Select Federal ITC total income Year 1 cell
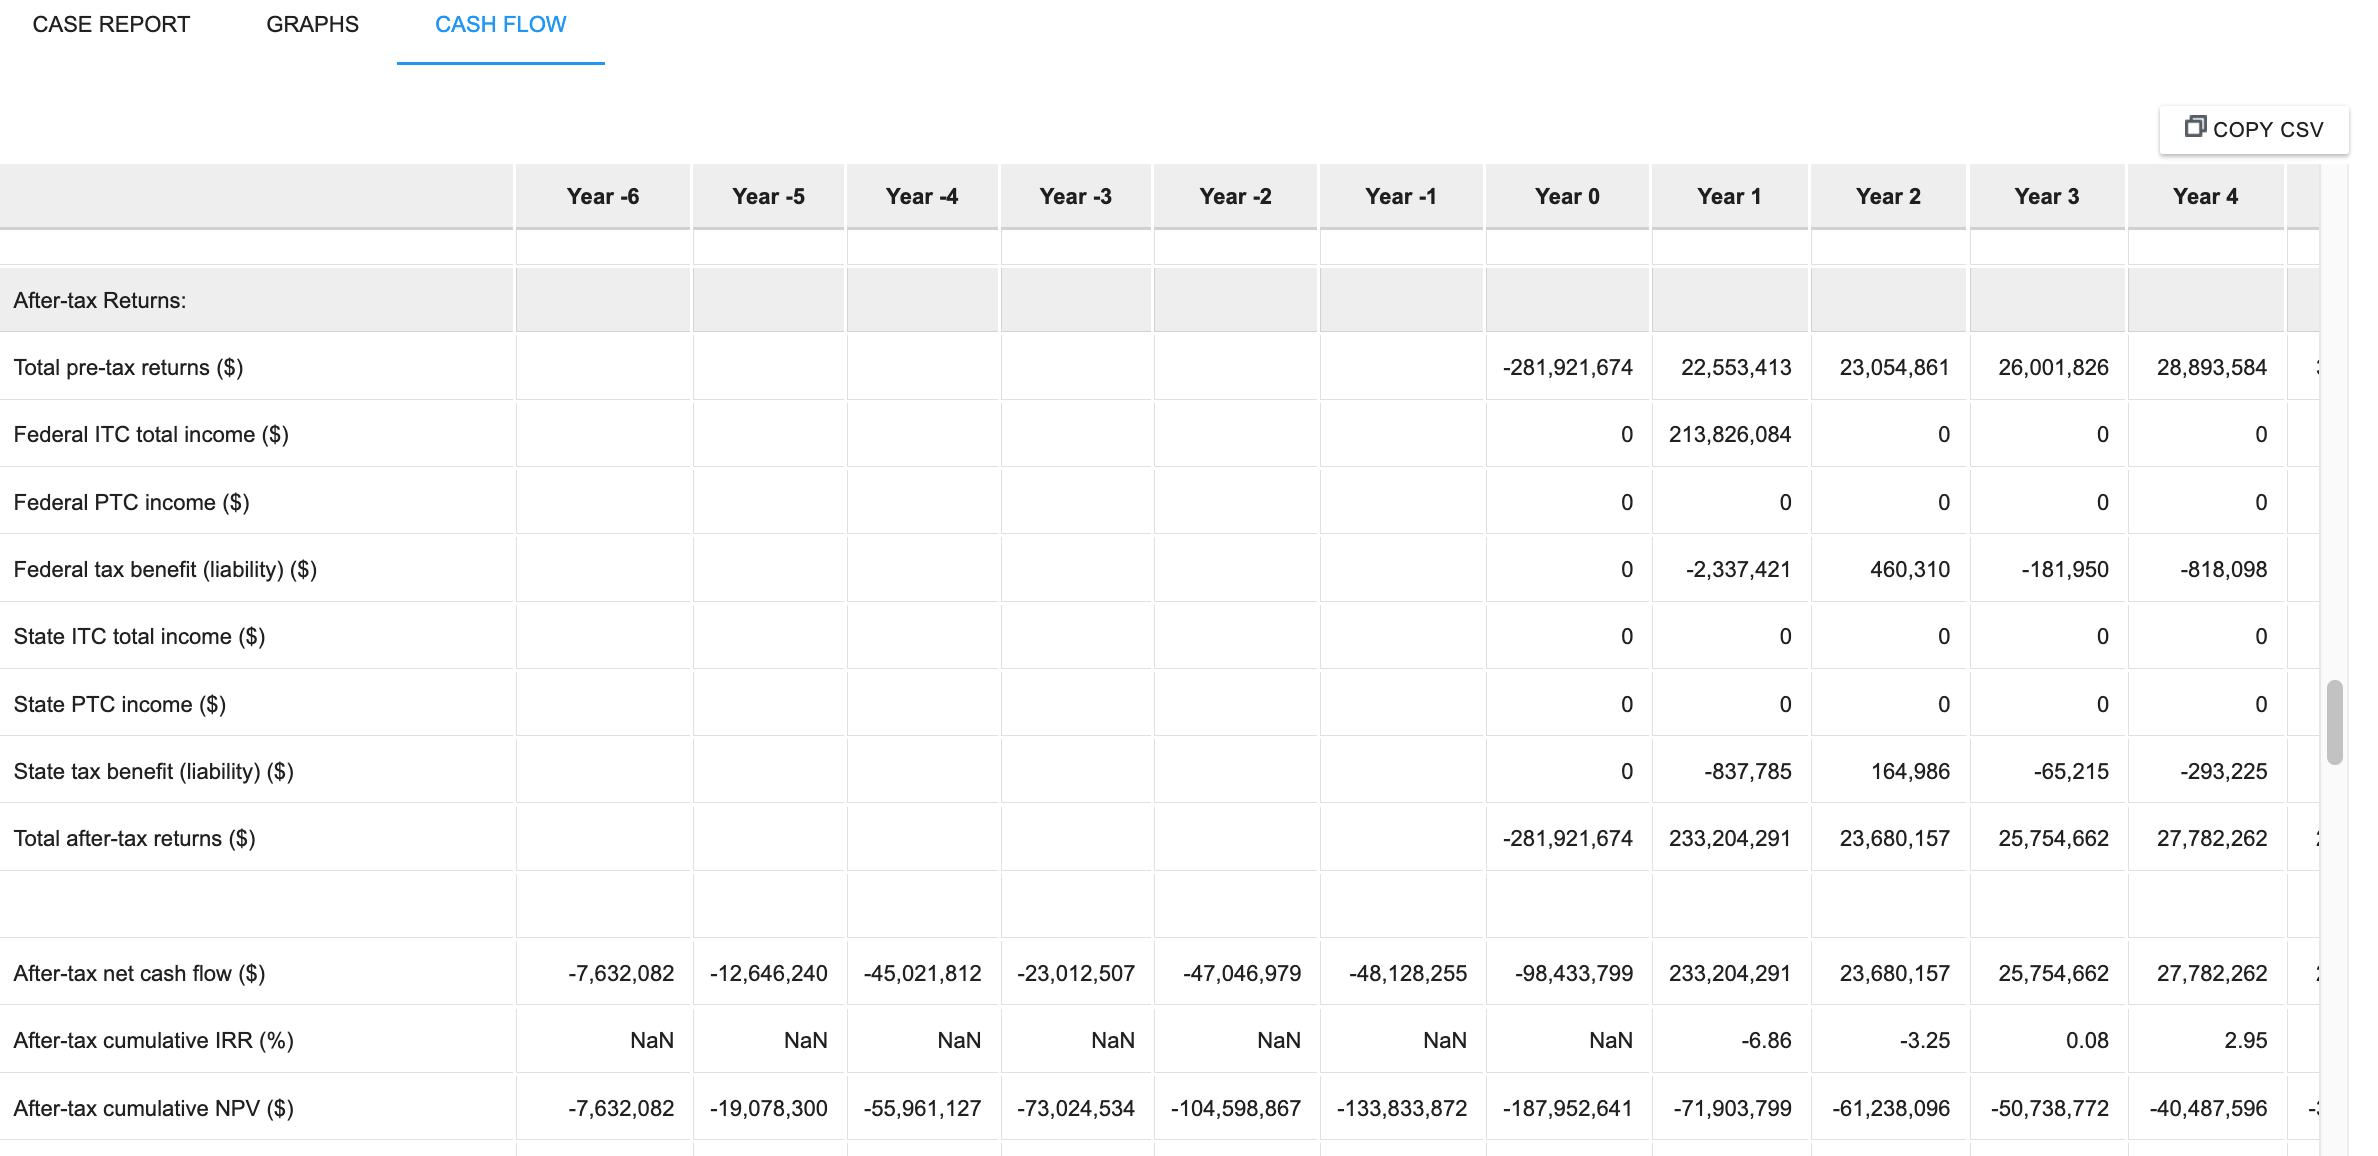The height and width of the screenshot is (1156, 2378). pos(1729,435)
